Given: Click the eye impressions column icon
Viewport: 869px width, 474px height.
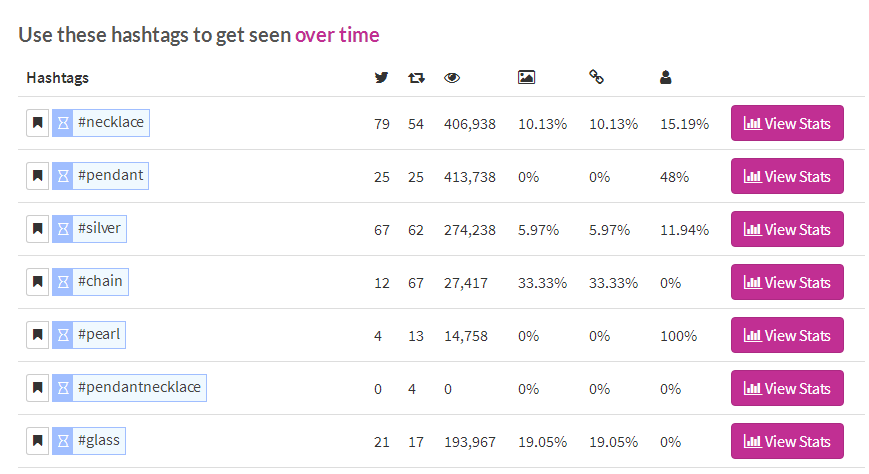Looking at the screenshot, I should click(452, 78).
